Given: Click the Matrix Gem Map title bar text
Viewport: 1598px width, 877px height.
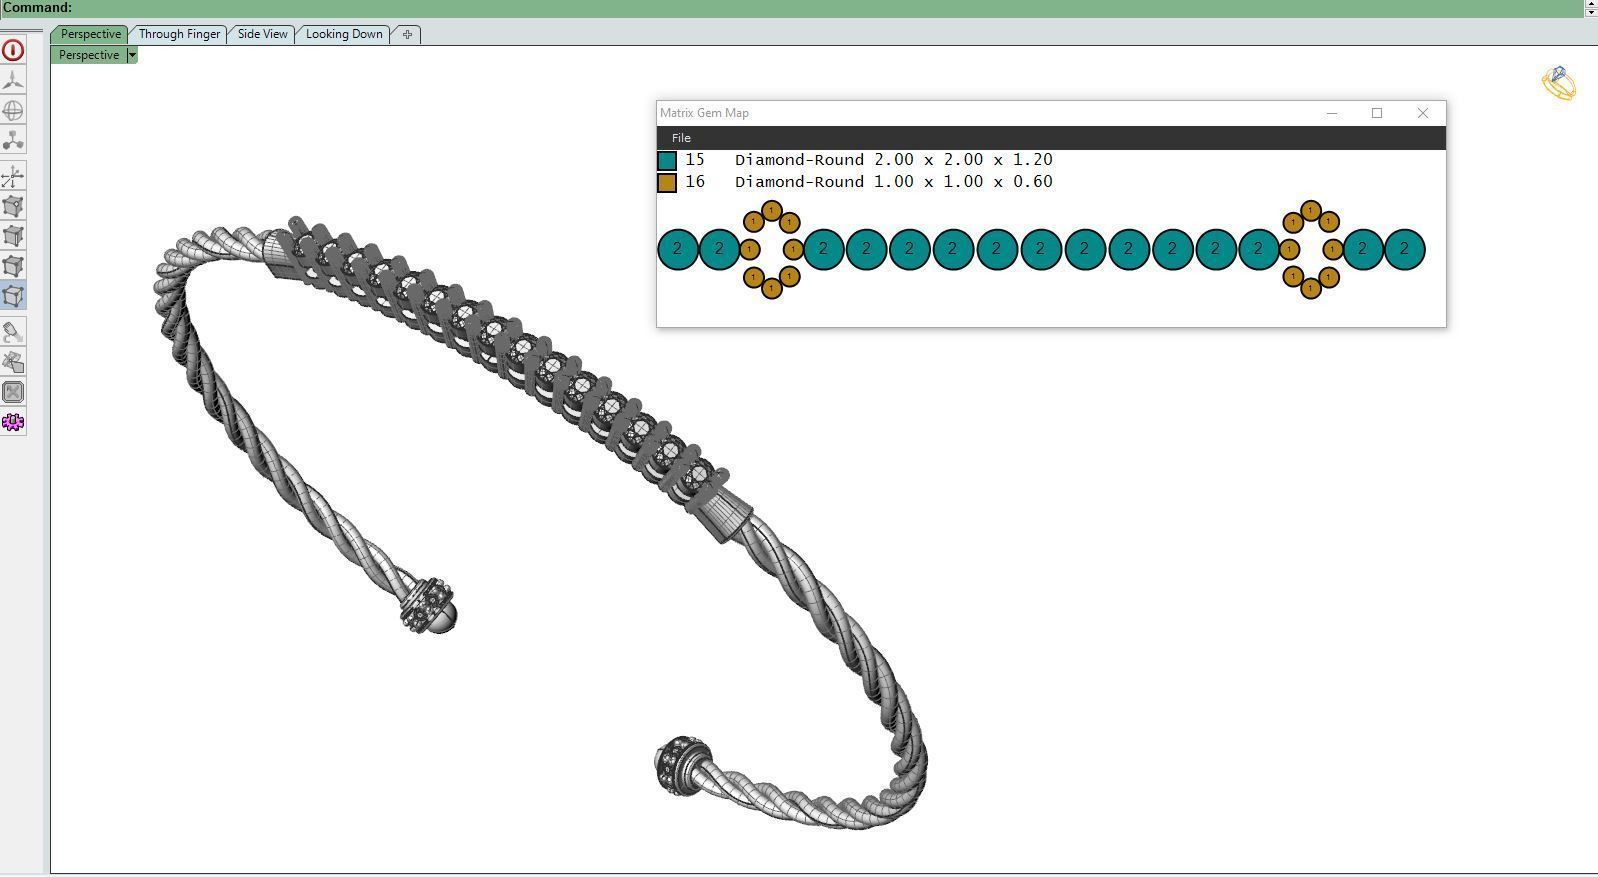Looking at the screenshot, I should [704, 113].
